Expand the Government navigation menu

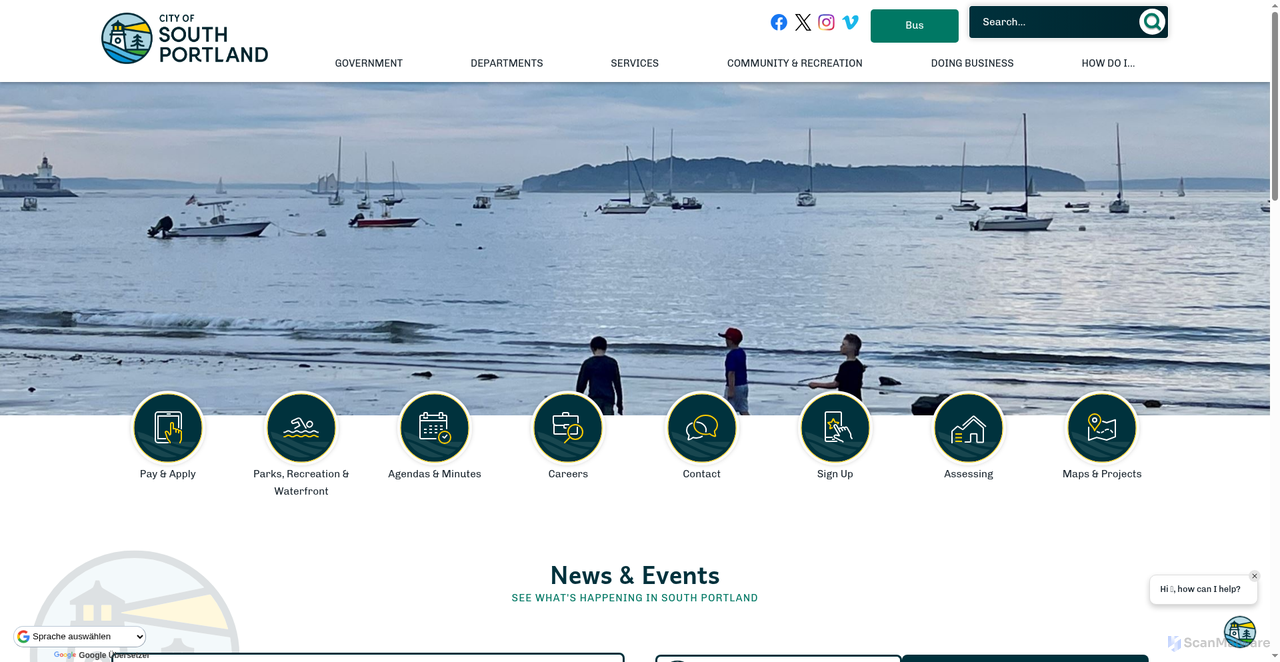coord(369,63)
